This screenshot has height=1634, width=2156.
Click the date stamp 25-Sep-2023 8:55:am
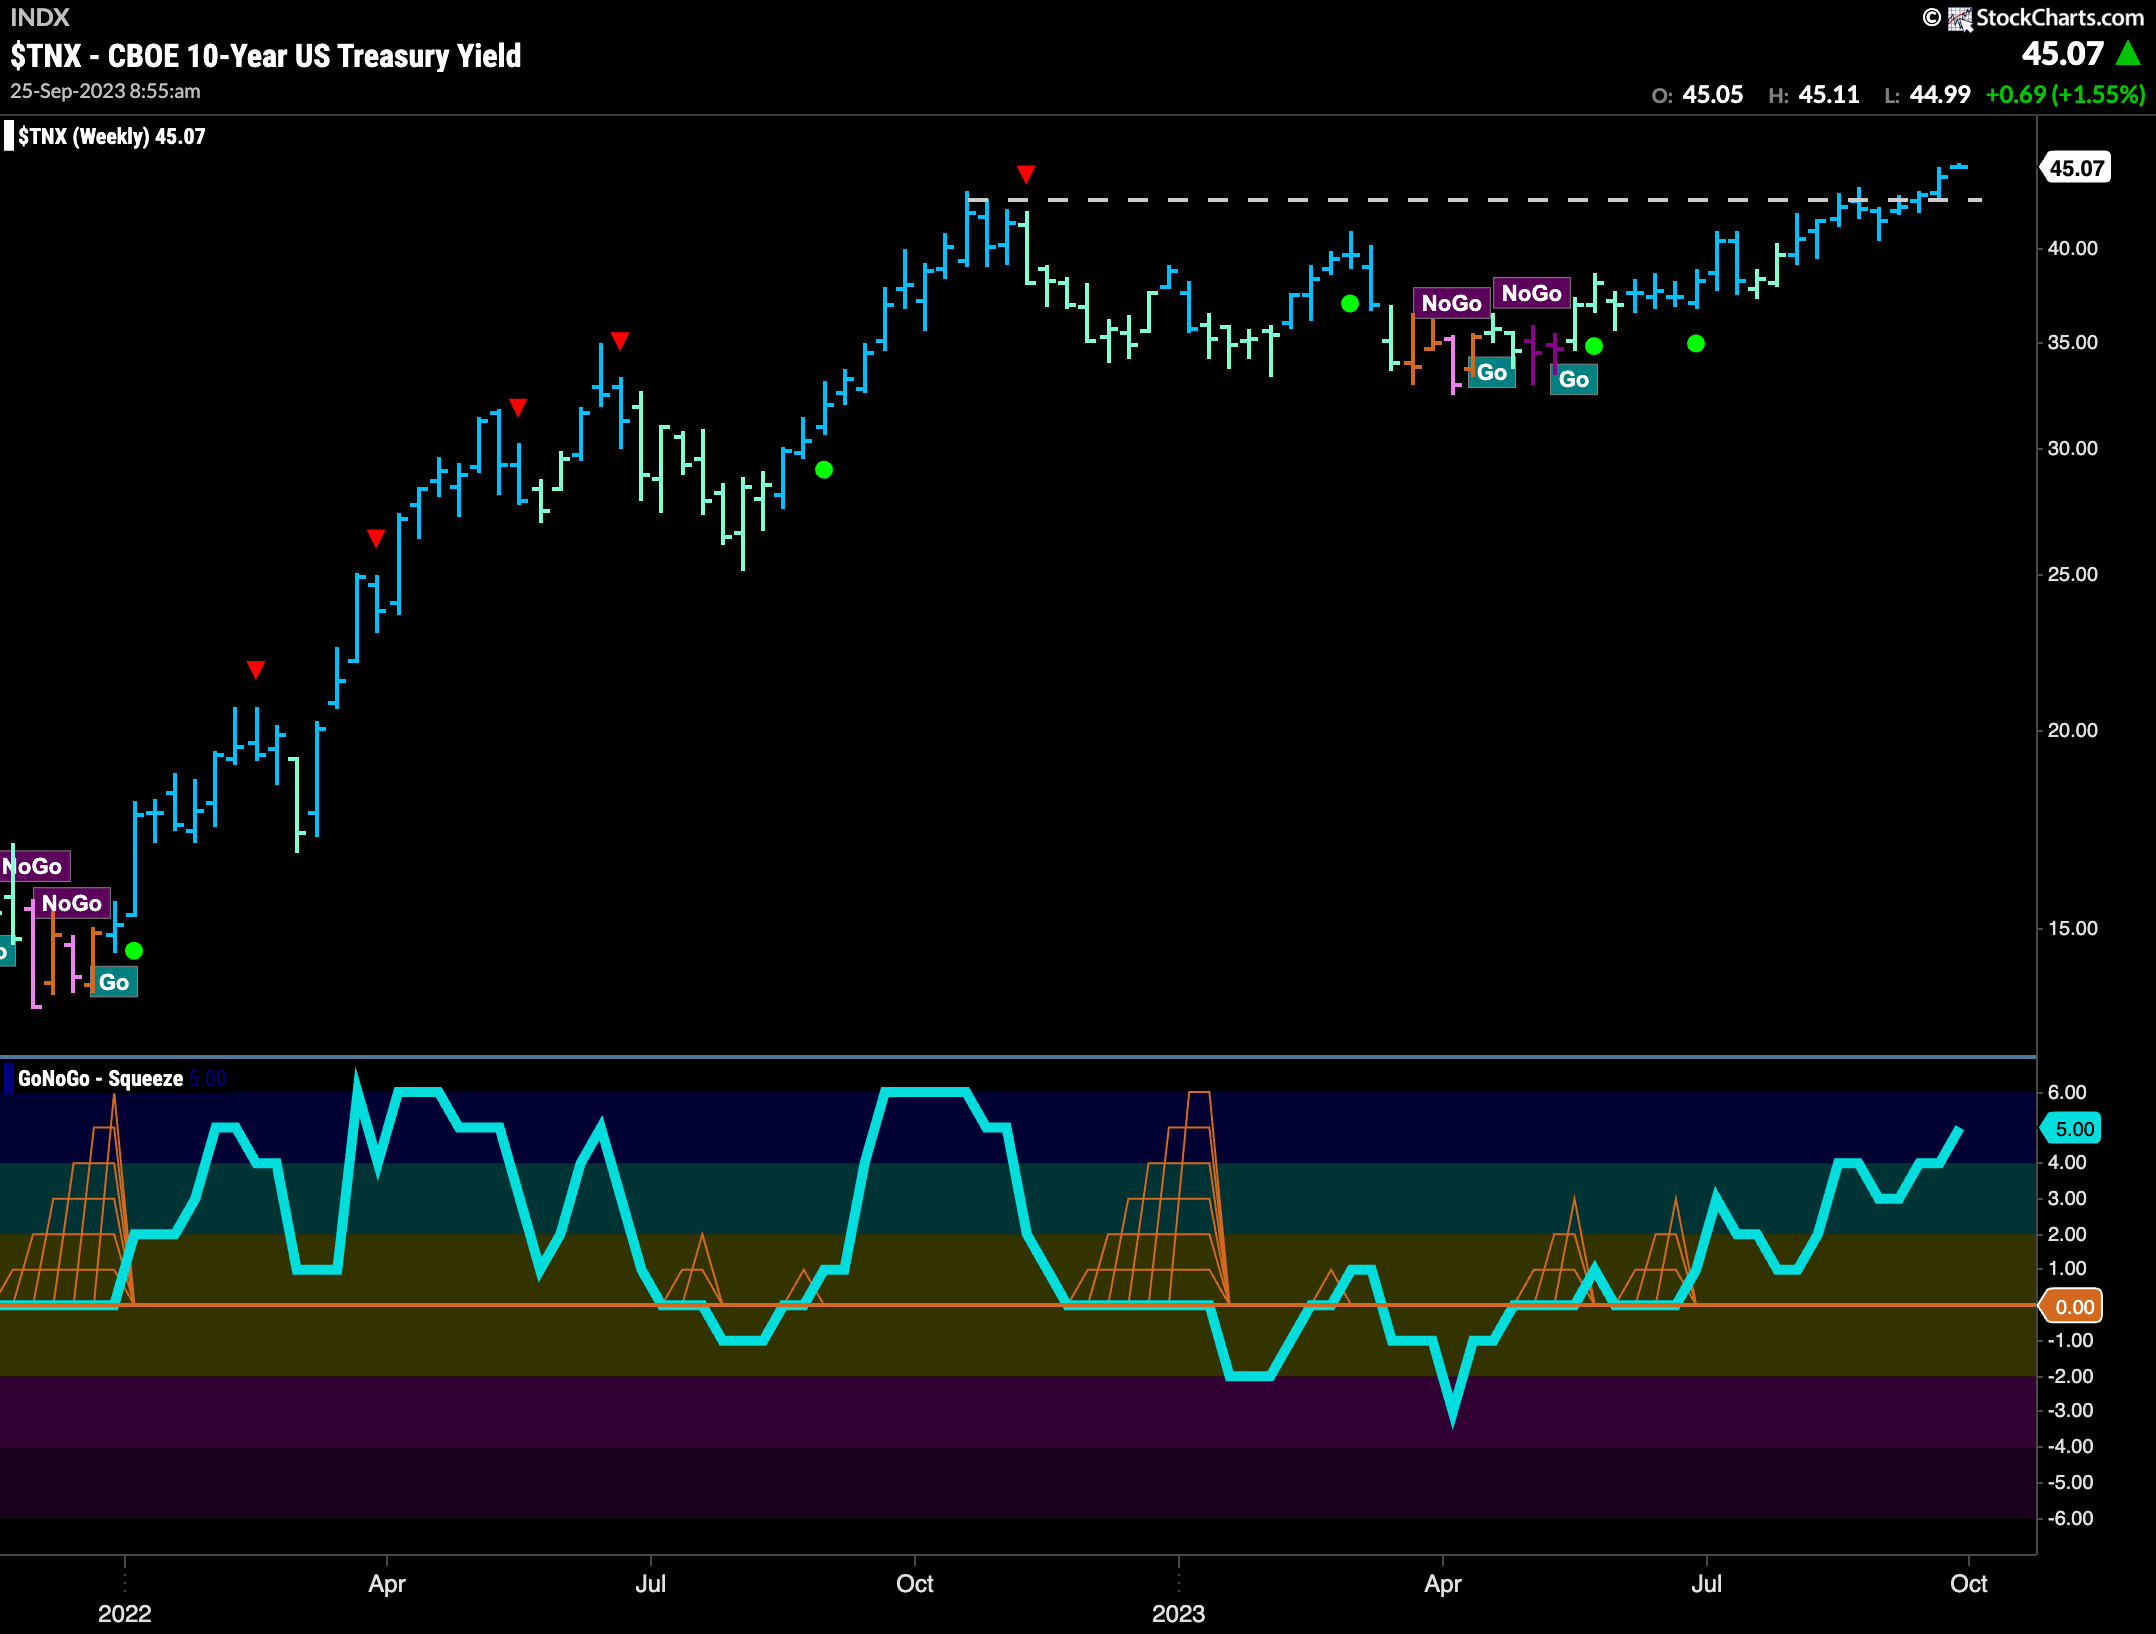pyautogui.click(x=105, y=91)
